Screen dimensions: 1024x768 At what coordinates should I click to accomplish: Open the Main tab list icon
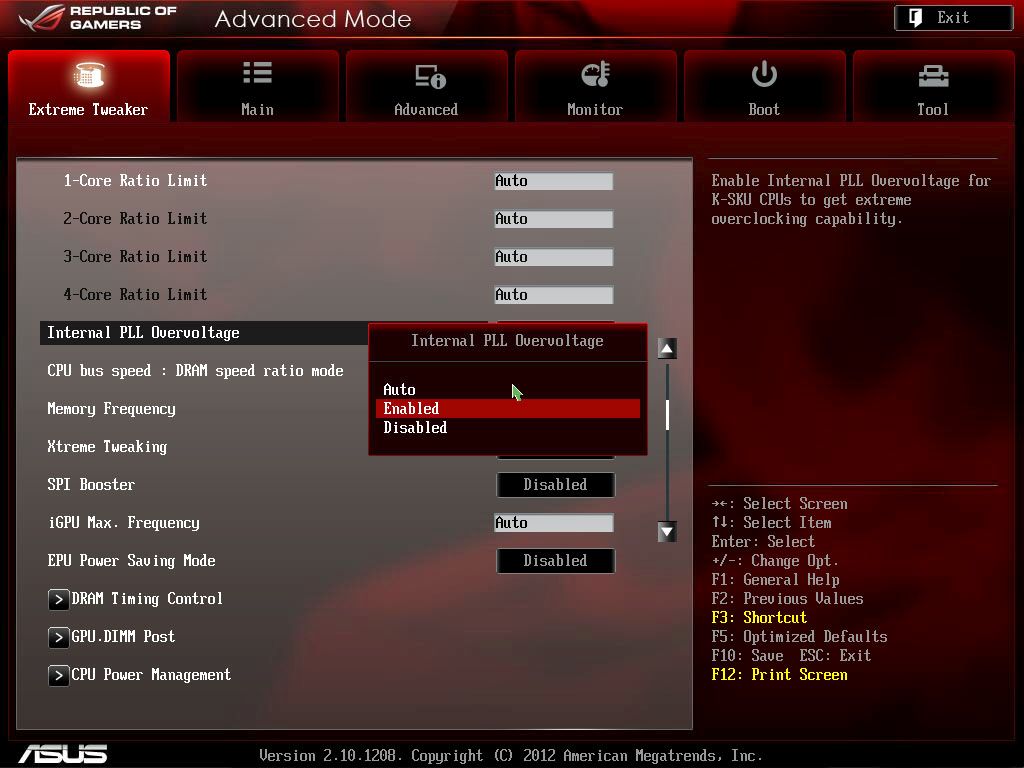pos(257,72)
